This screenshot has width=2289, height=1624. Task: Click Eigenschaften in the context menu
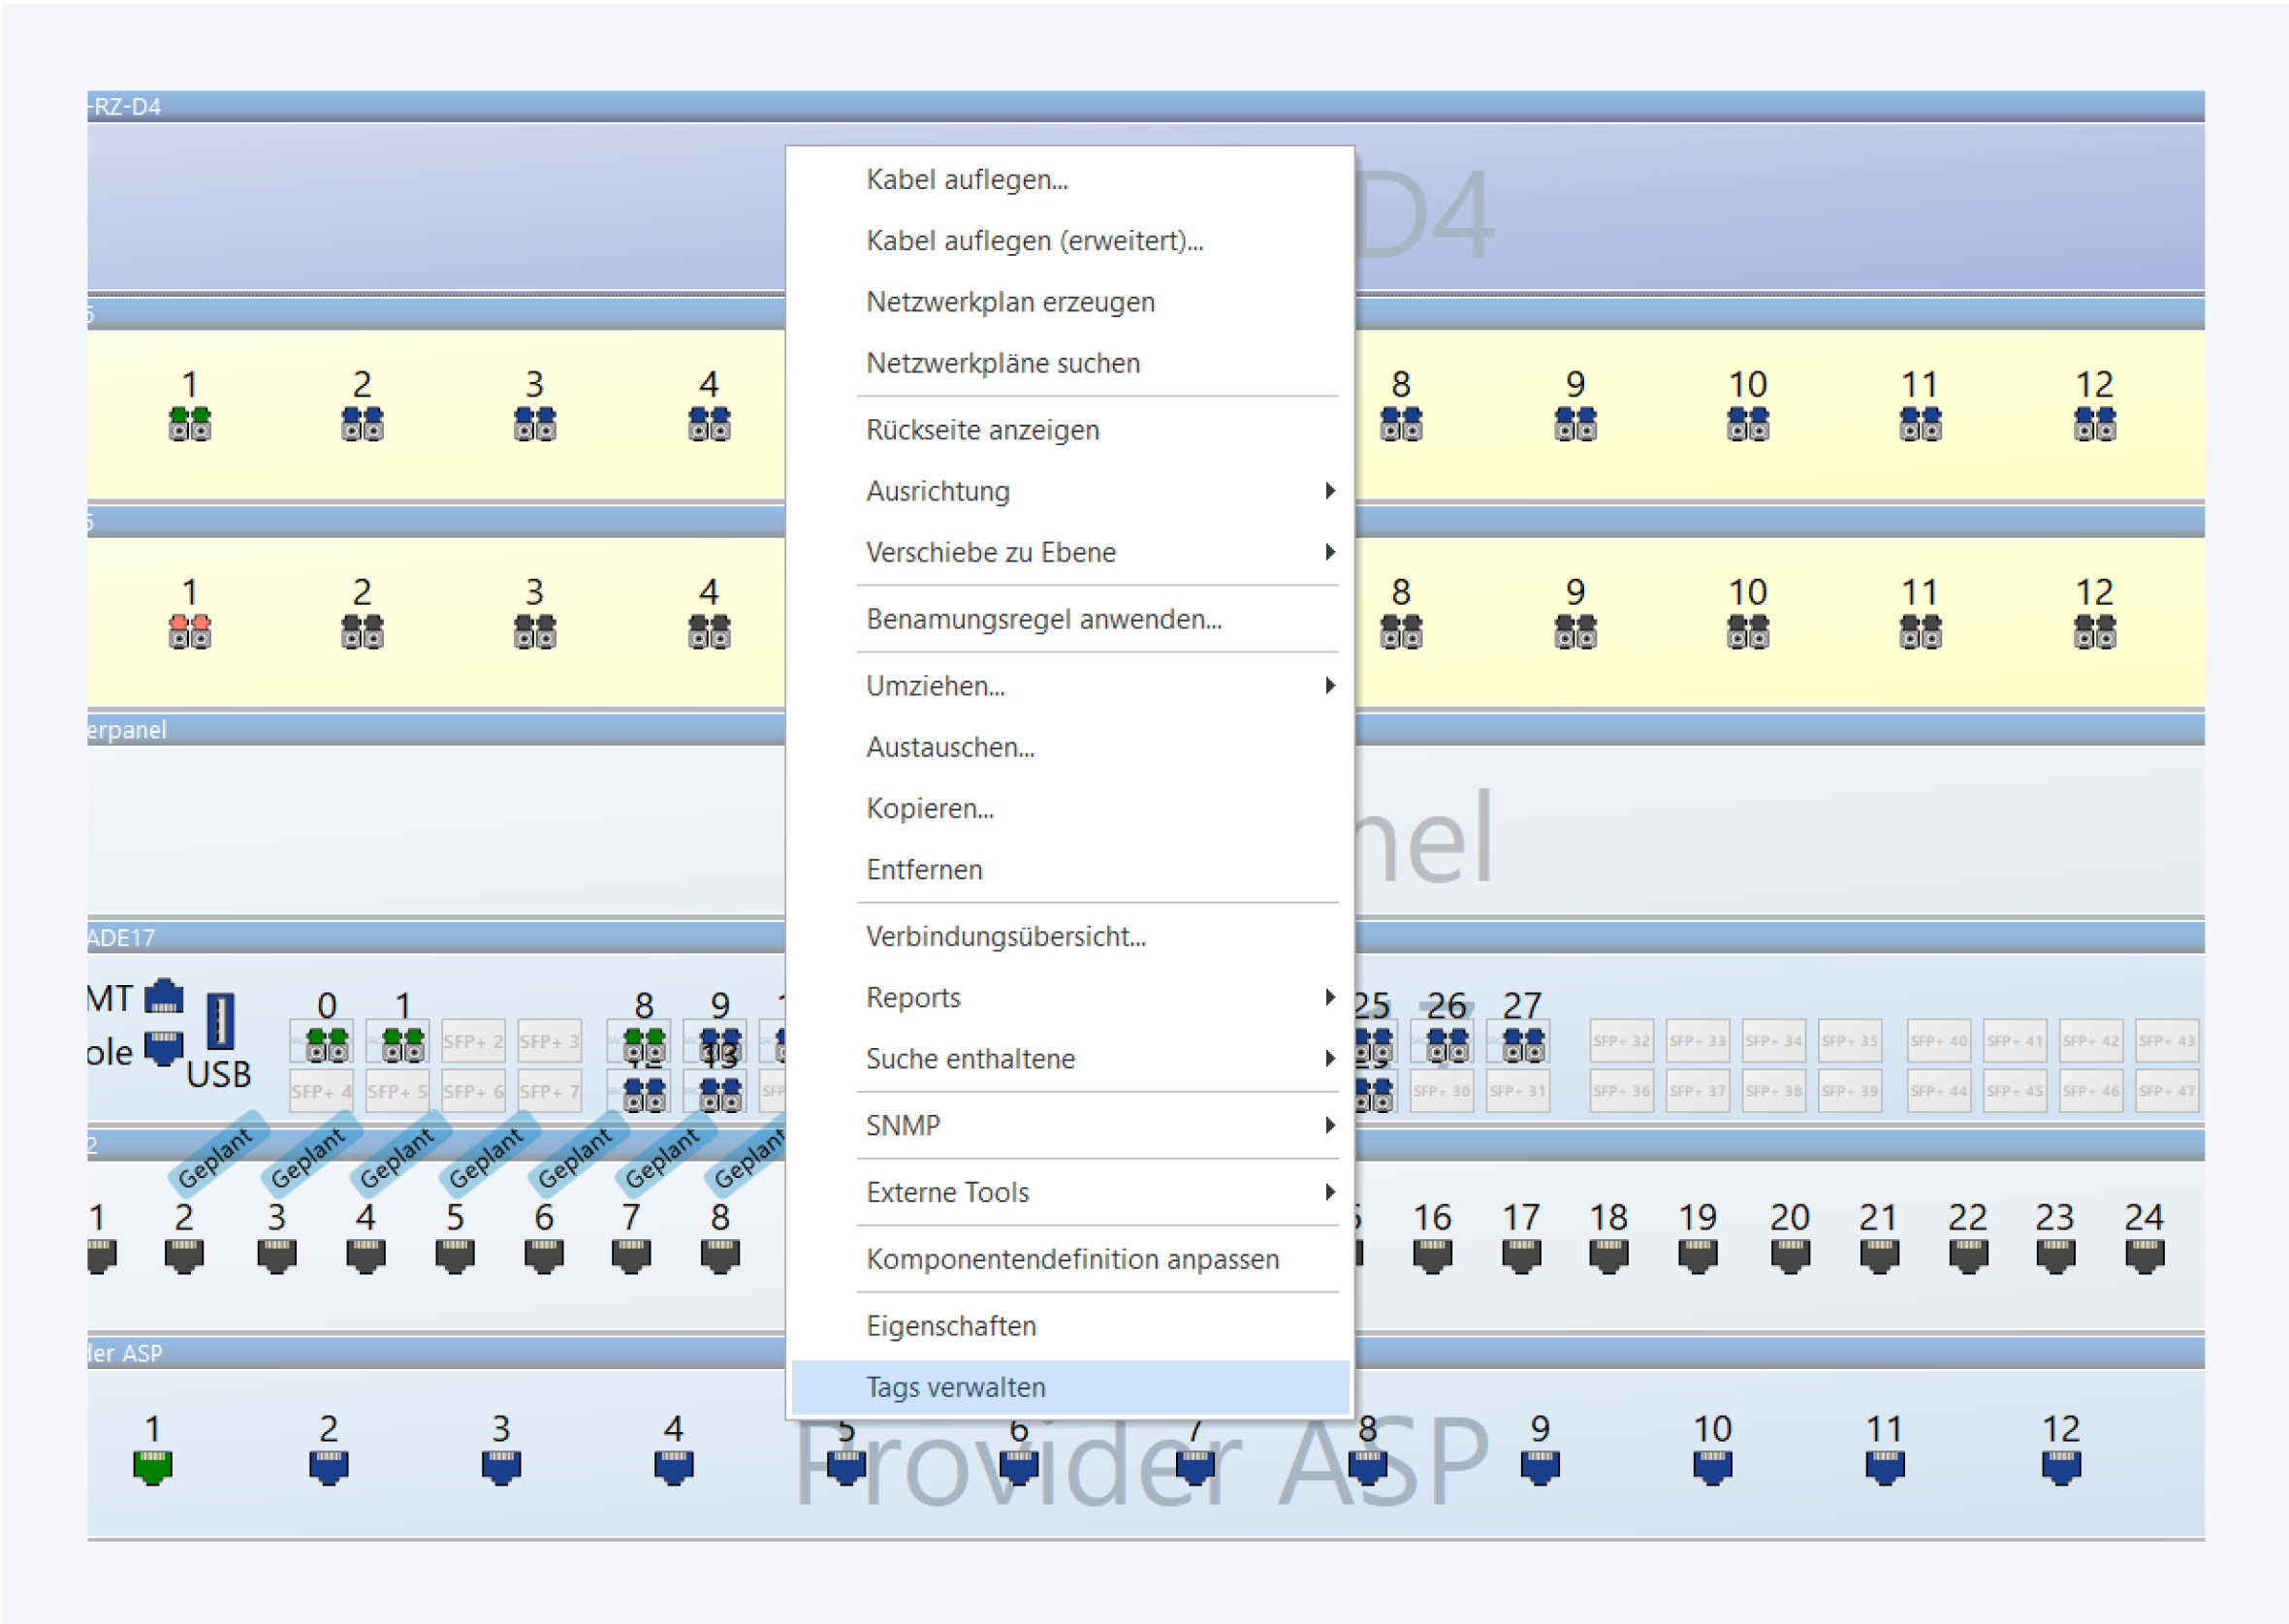pyautogui.click(x=951, y=1326)
